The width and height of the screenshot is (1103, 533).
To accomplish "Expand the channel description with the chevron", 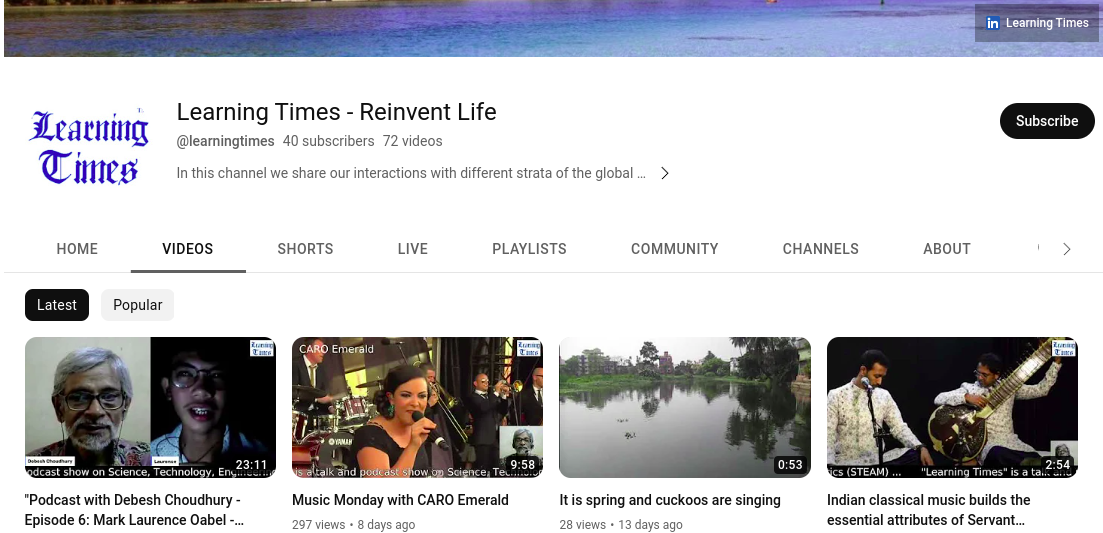I will pyautogui.click(x=665, y=173).
